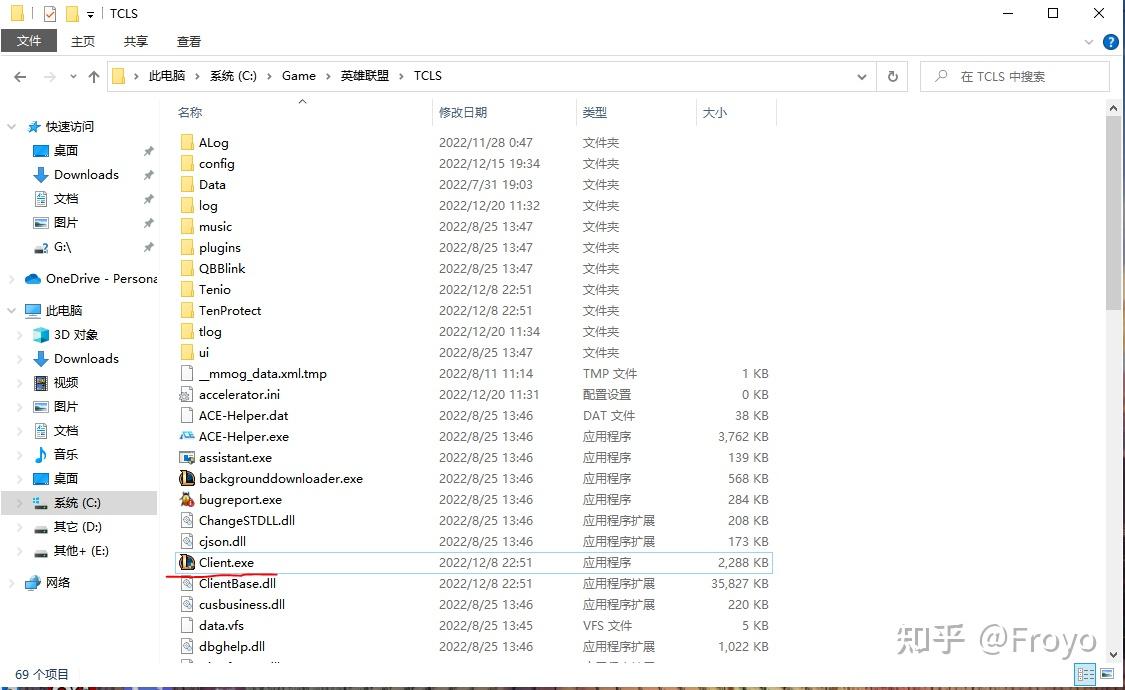
Task: Create a new folder using the toolbar icon
Action: pyautogui.click(x=72, y=13)
